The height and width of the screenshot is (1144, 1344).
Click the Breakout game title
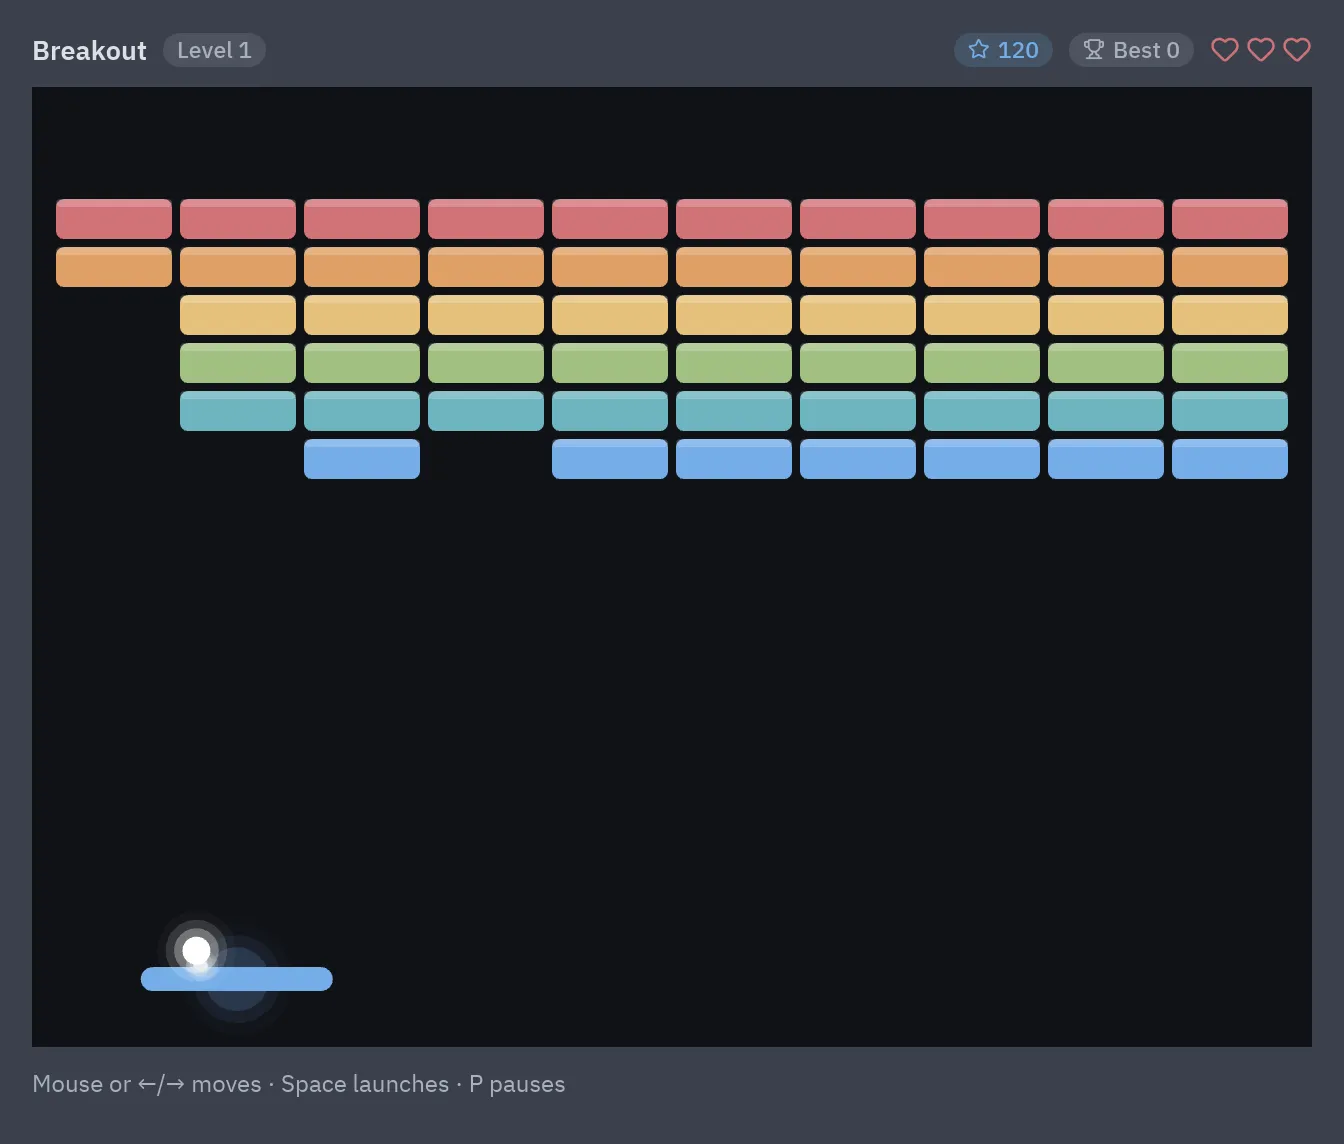tap(89, 51)
